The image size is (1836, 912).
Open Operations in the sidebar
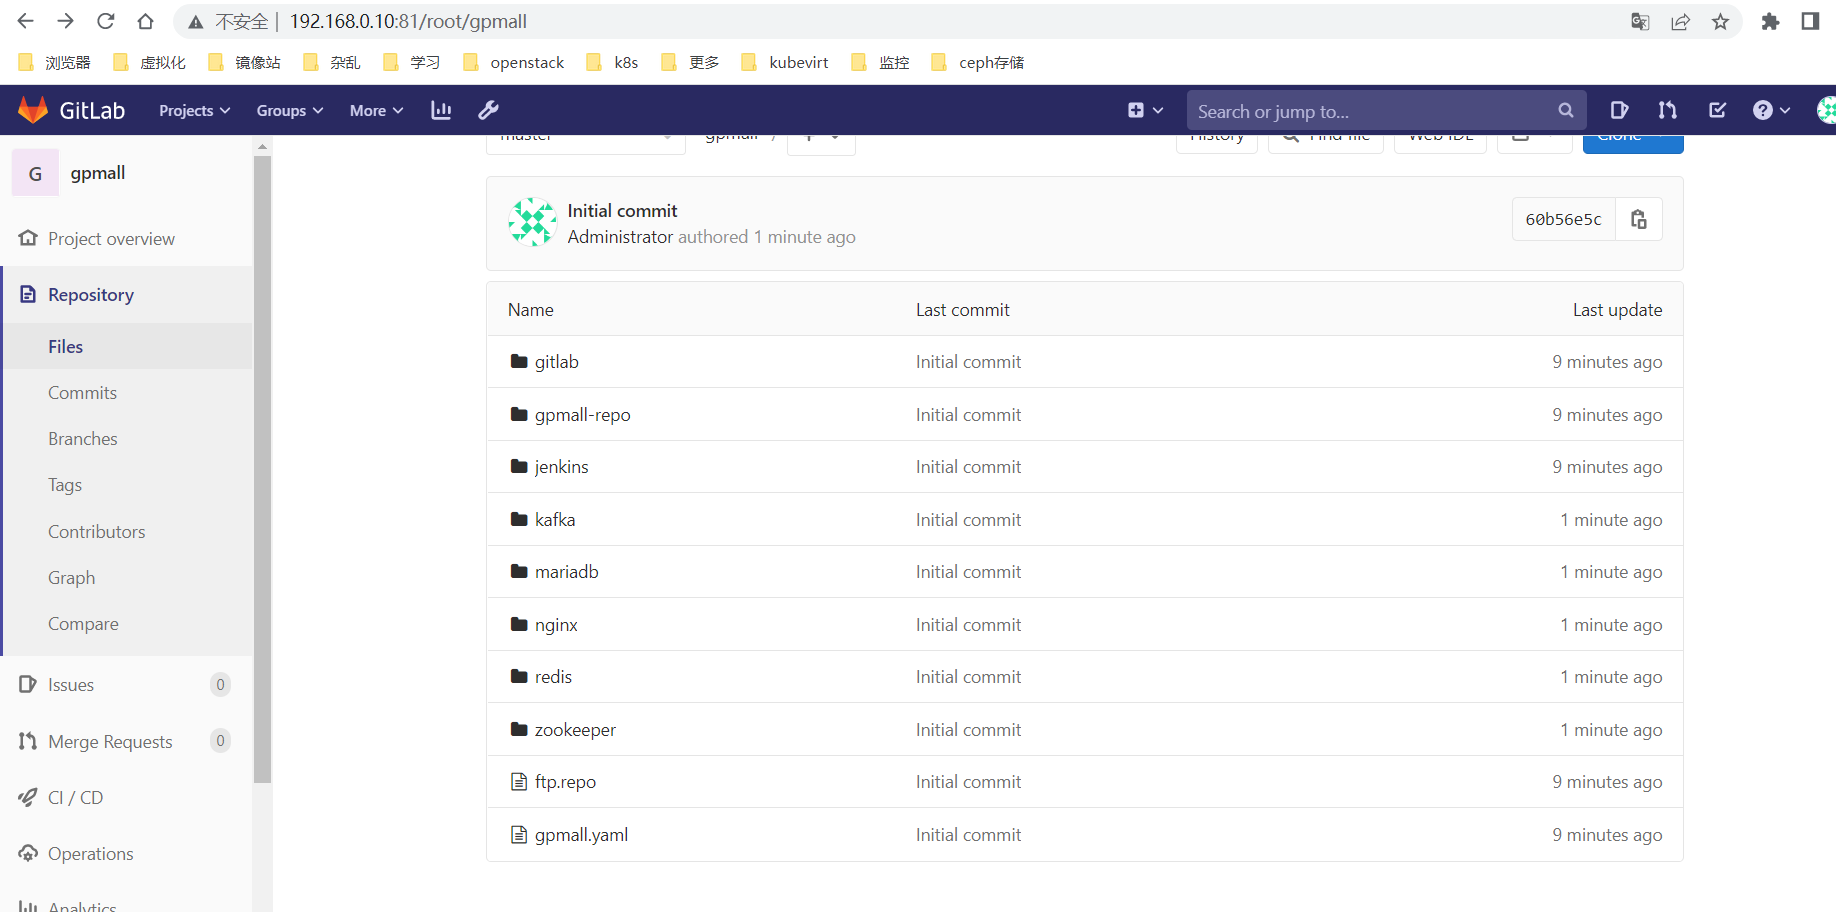(x=91, y=854)
